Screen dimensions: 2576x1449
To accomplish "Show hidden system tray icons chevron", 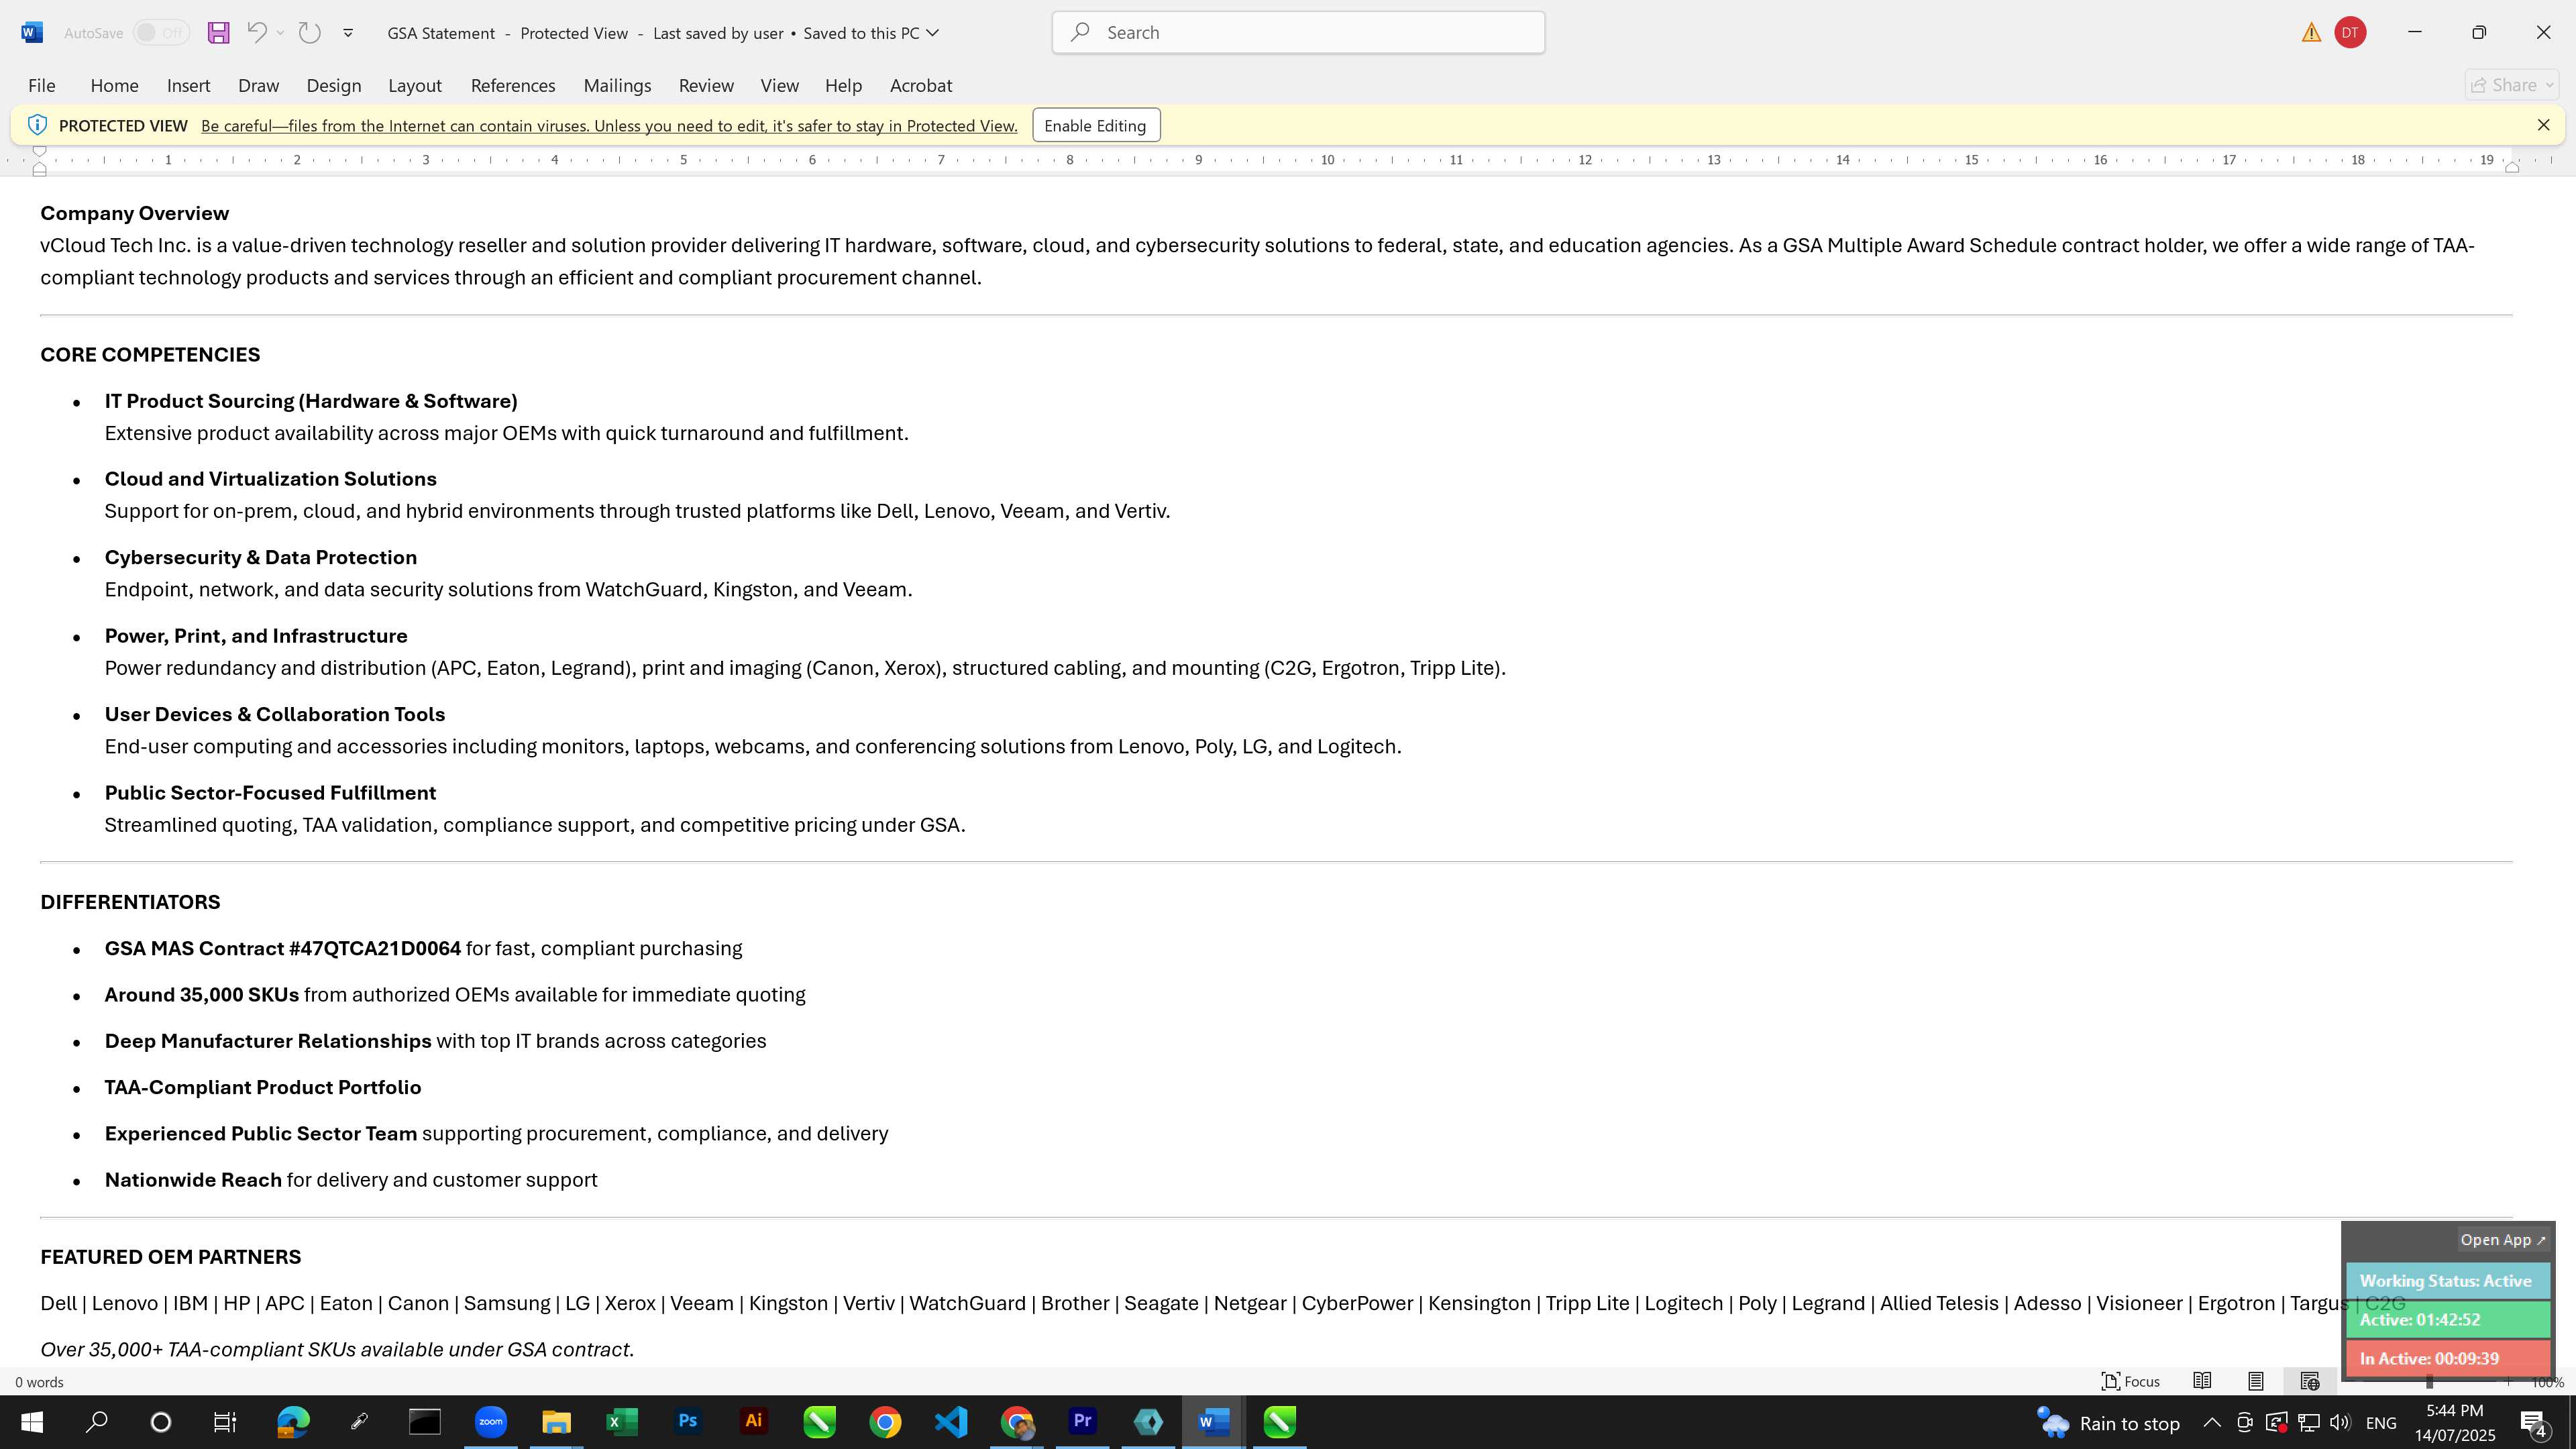I will 2212,1423.
